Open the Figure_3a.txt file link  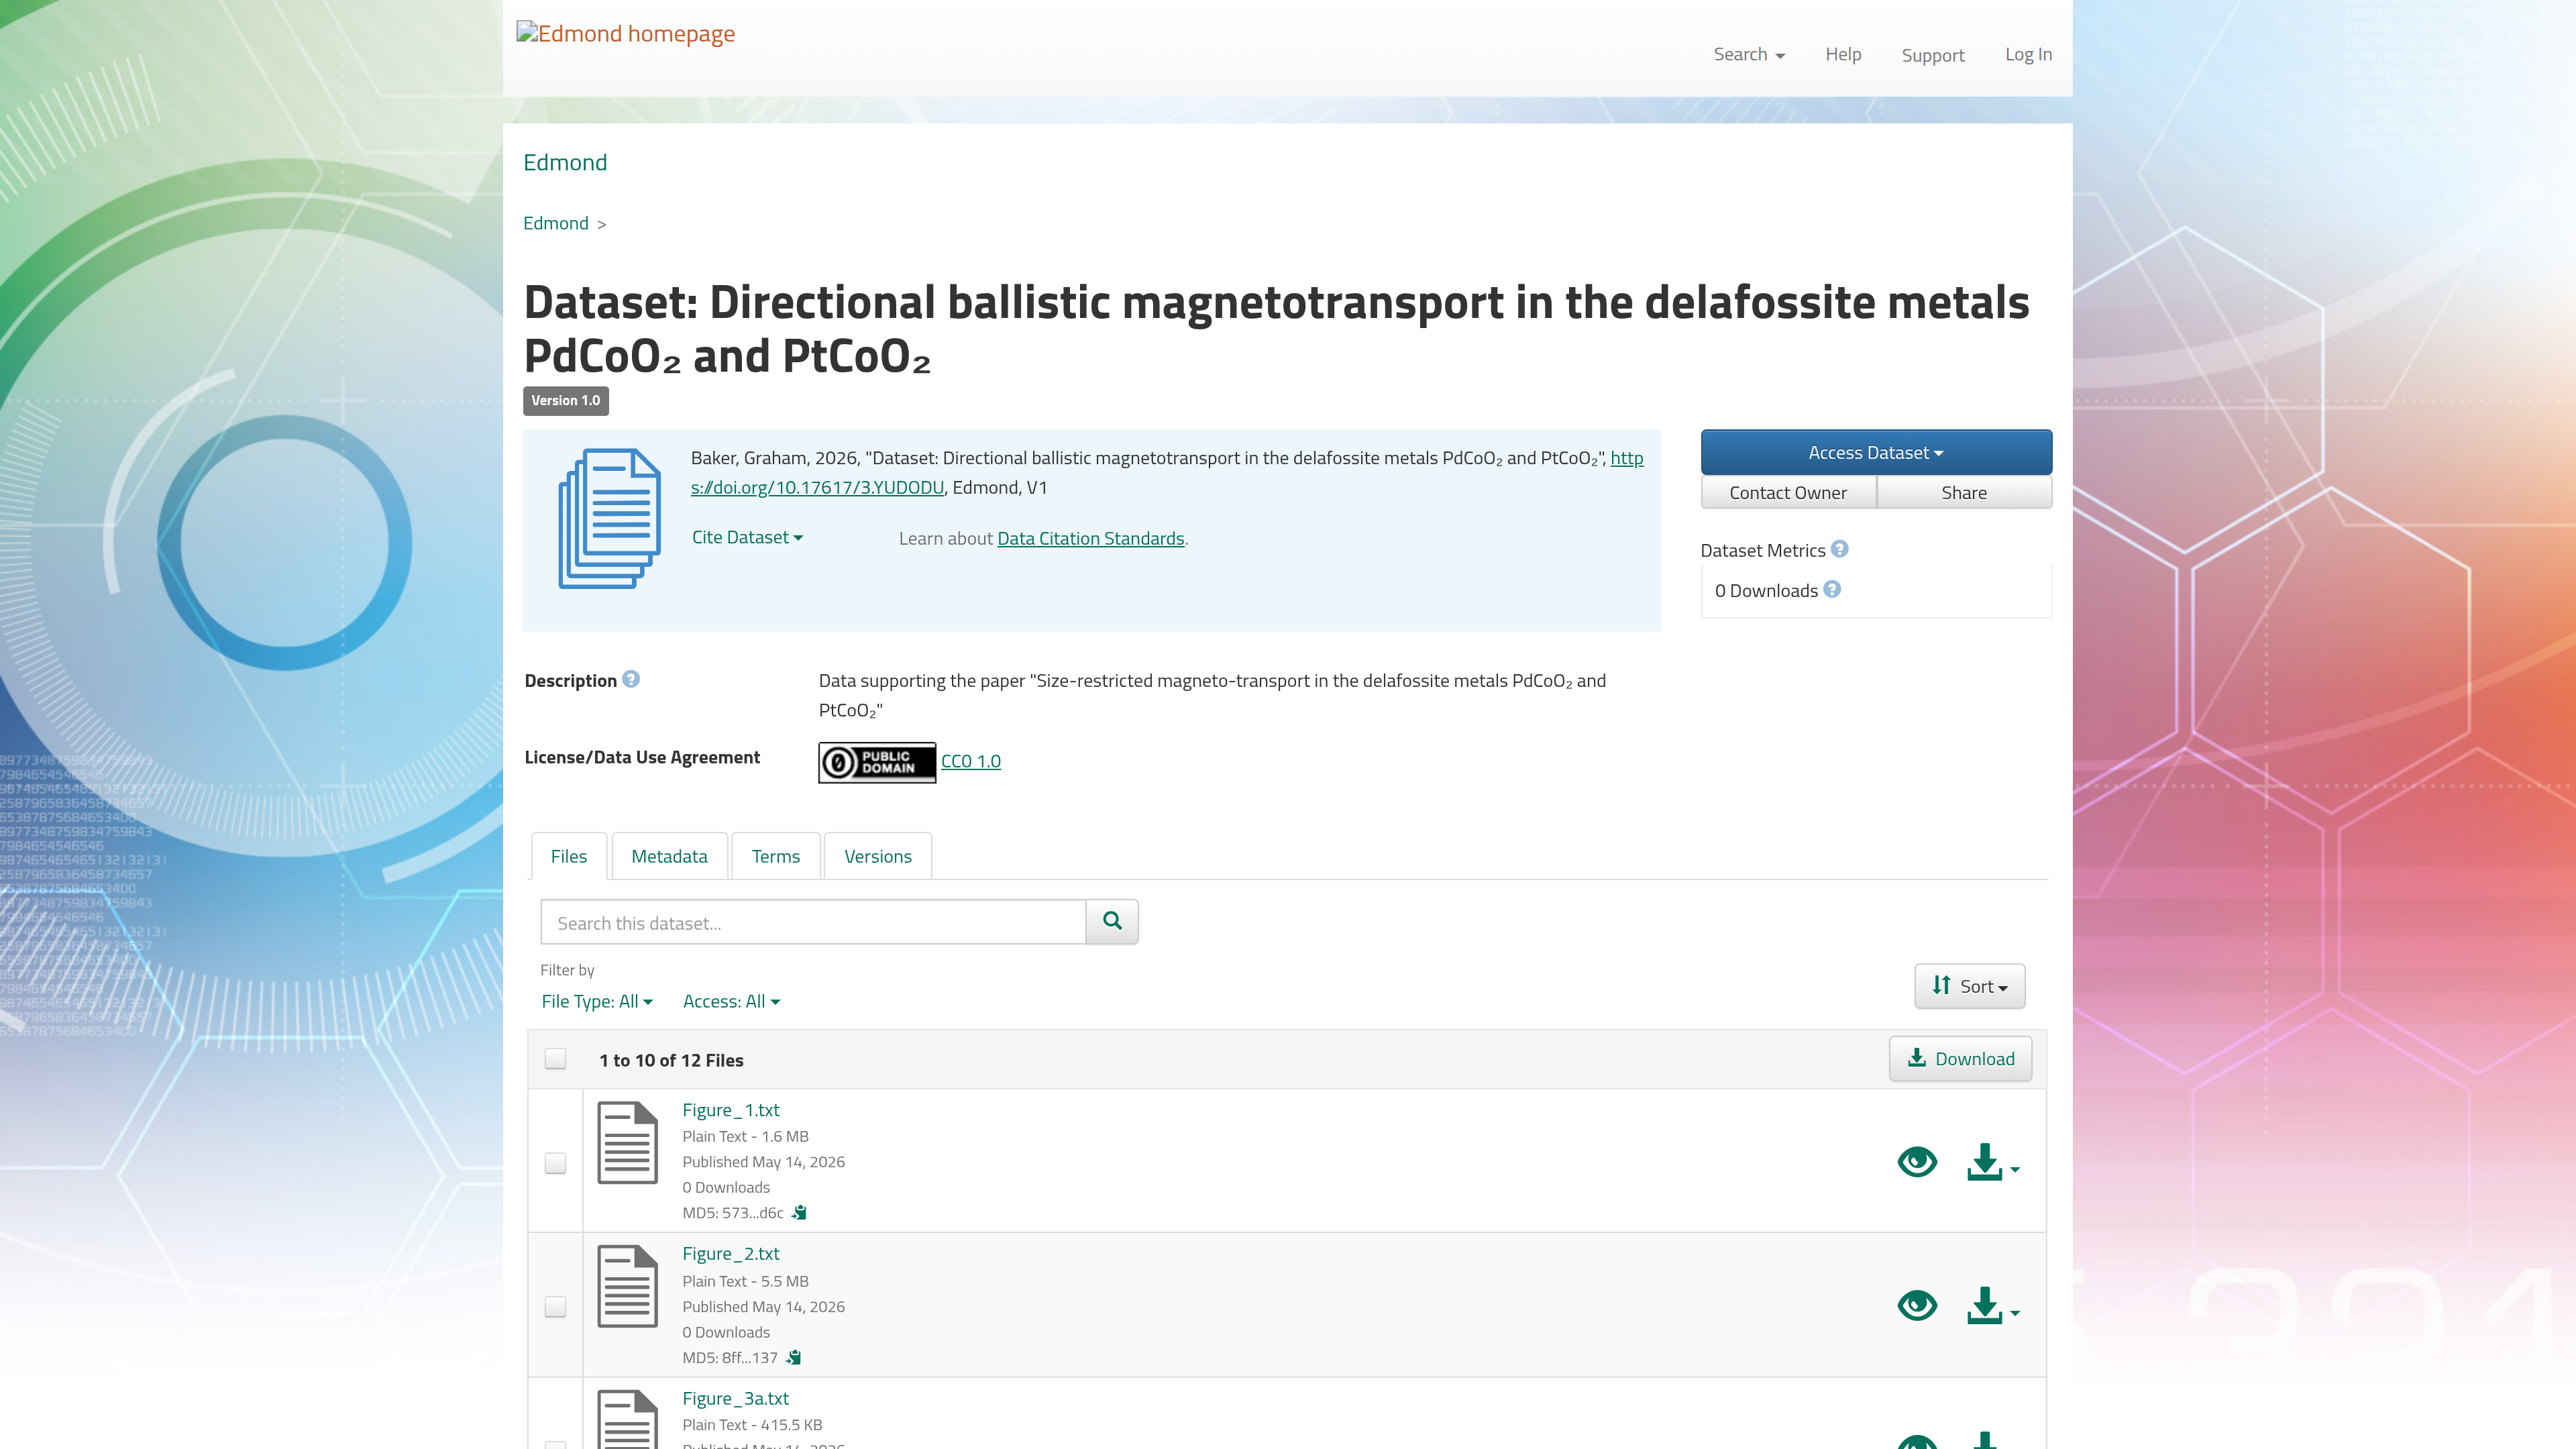tap(736, 1398)
